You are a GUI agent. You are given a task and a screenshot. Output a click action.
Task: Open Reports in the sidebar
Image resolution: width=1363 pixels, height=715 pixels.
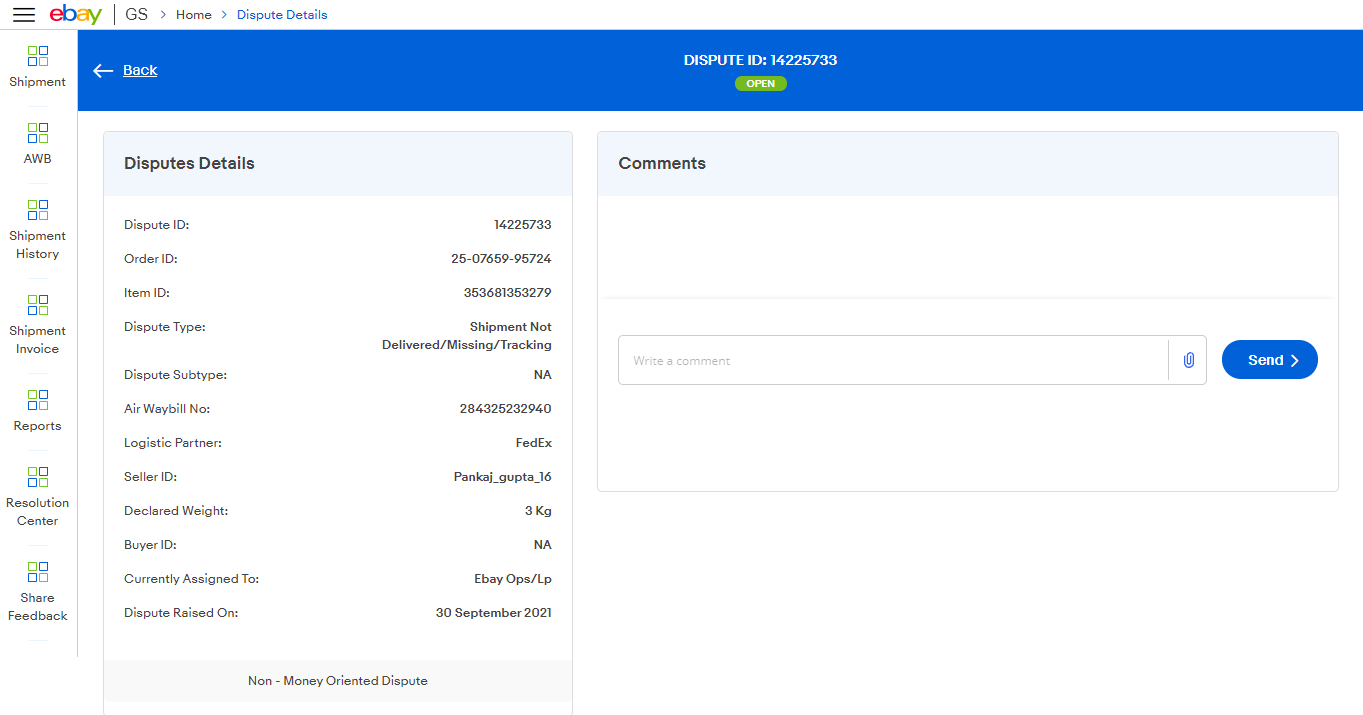pyautogui.click(x=38, y=411)
